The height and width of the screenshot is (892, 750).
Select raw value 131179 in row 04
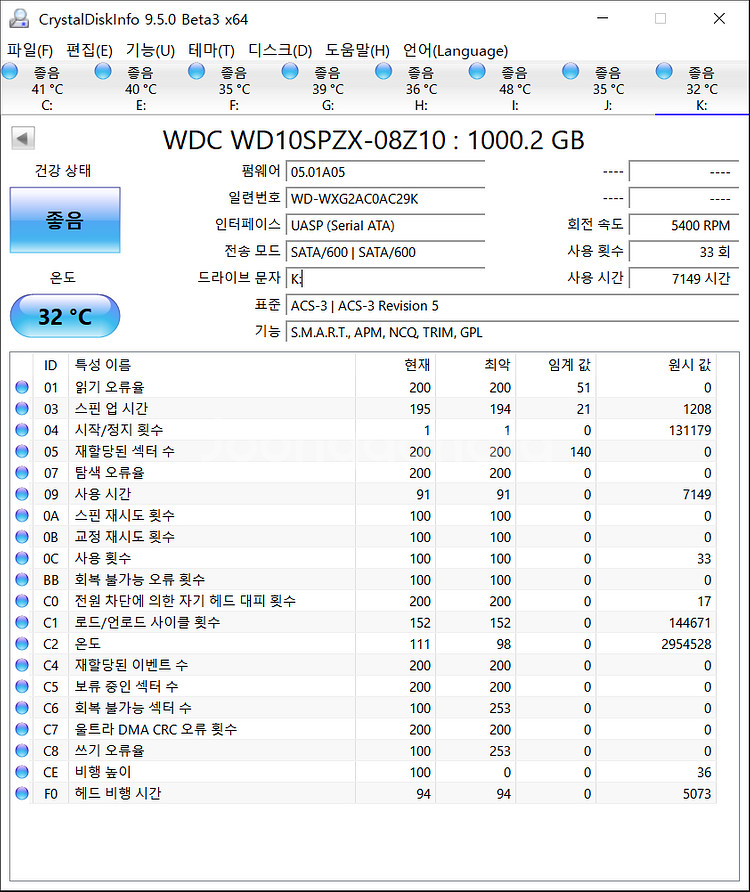click(x=690, y=431)
